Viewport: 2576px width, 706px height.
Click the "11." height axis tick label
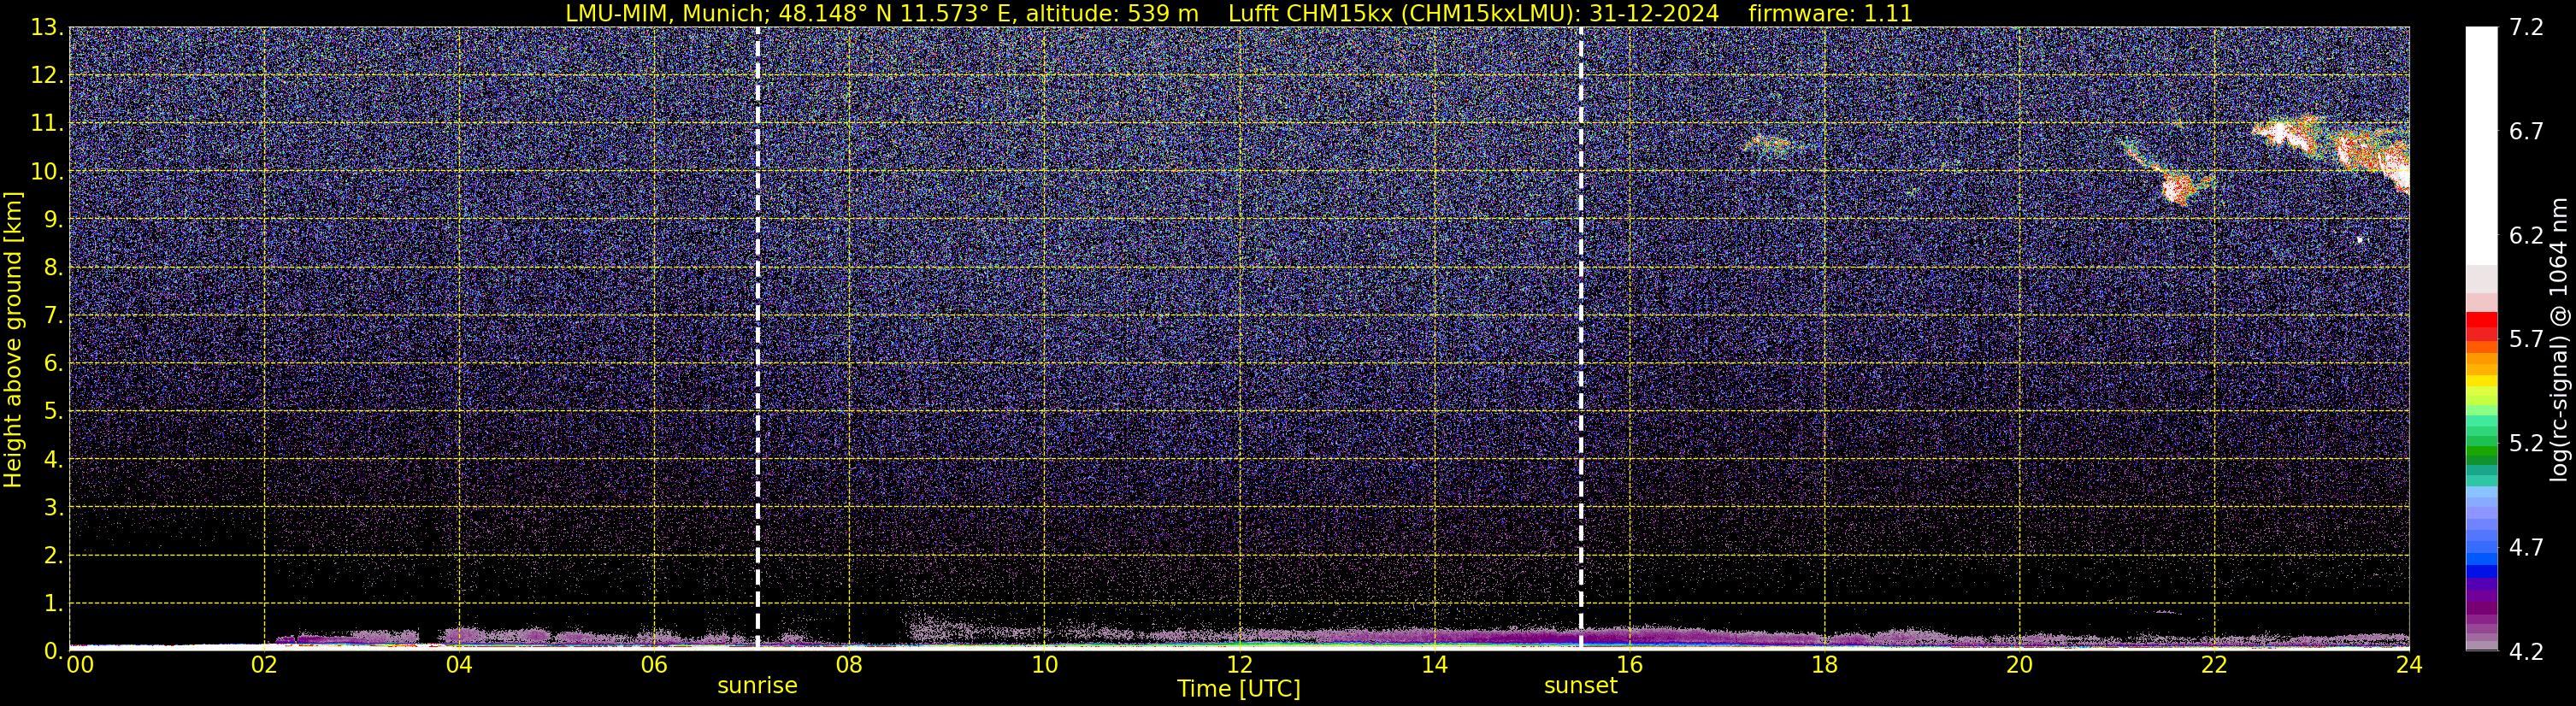coord(47,123)
